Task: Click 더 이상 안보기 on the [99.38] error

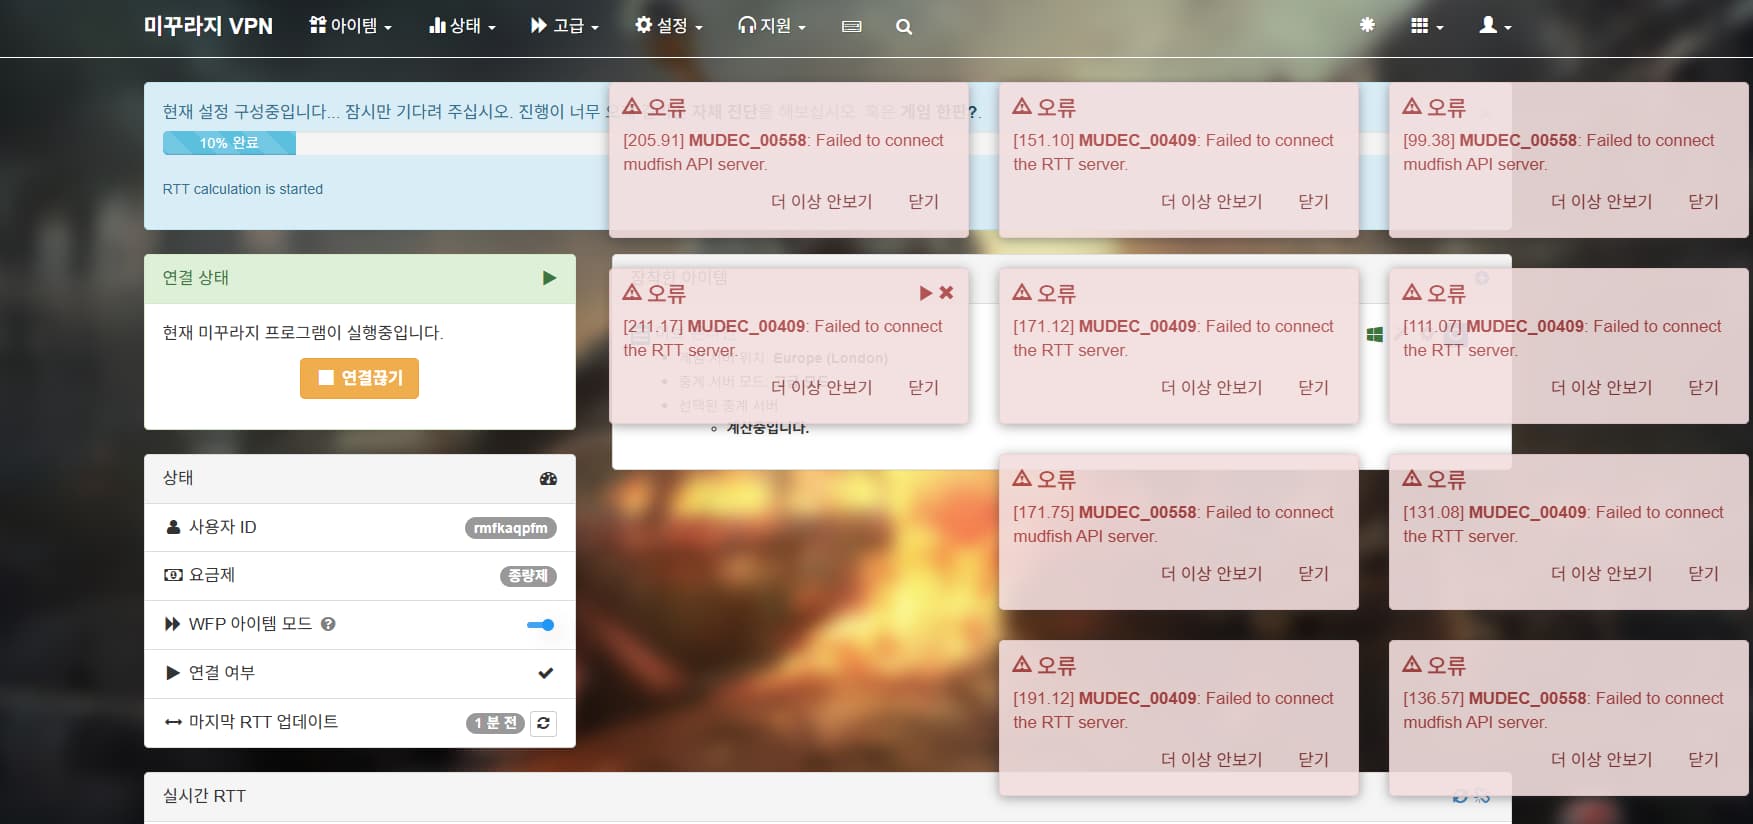Action: pyautogui.click(x=1601, y=202)
